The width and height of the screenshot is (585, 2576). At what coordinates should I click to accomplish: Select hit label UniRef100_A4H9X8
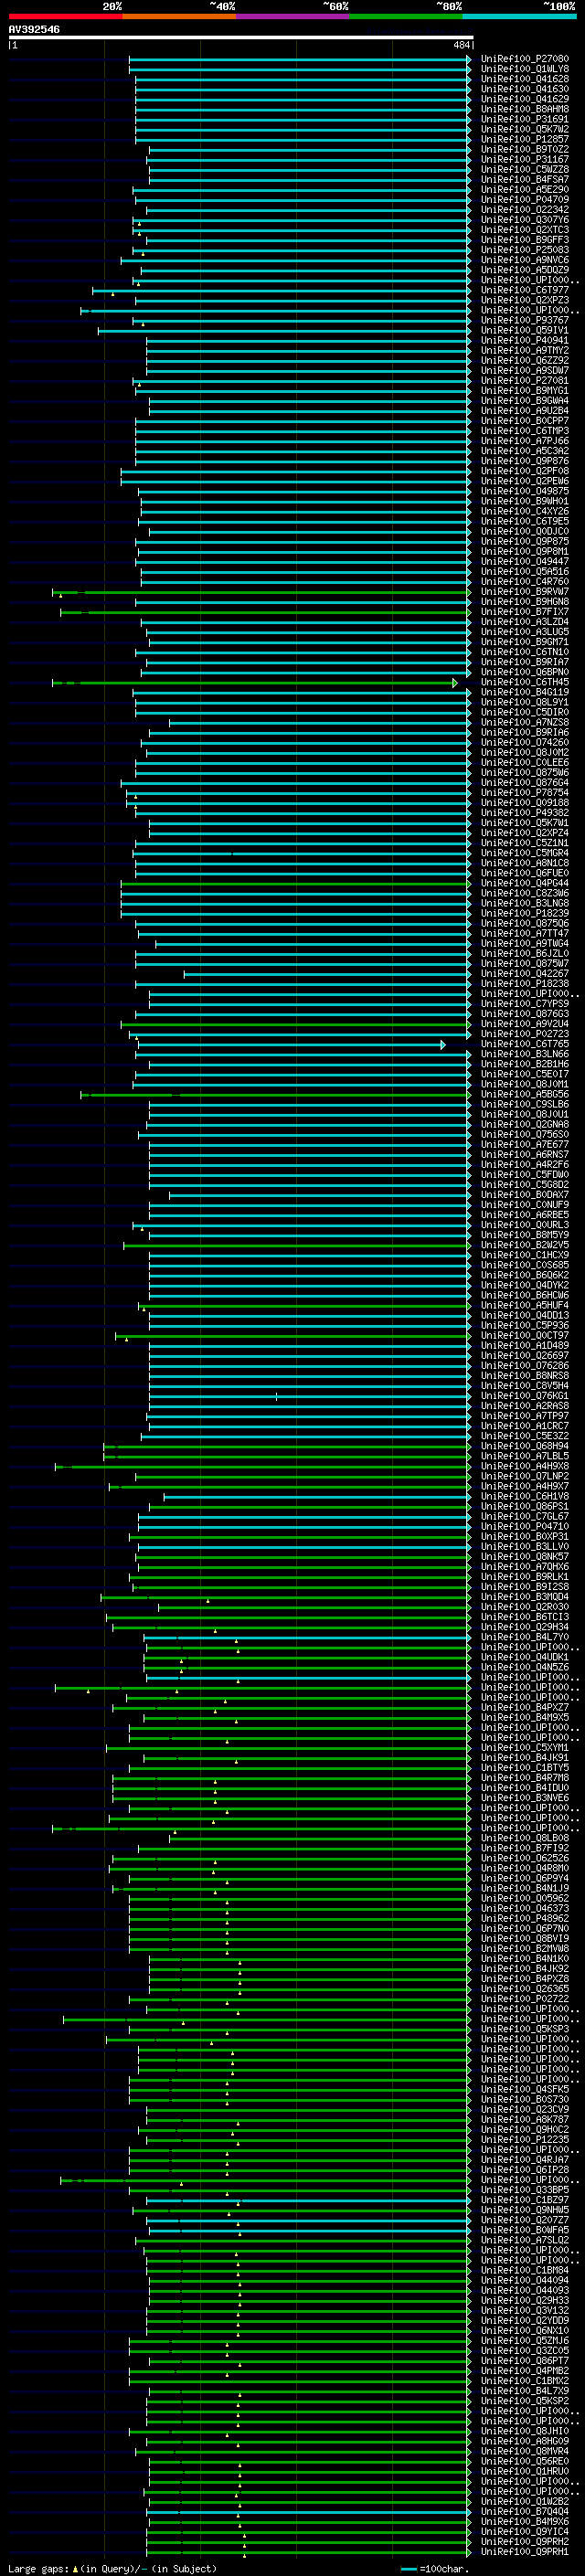point(524,1466)
